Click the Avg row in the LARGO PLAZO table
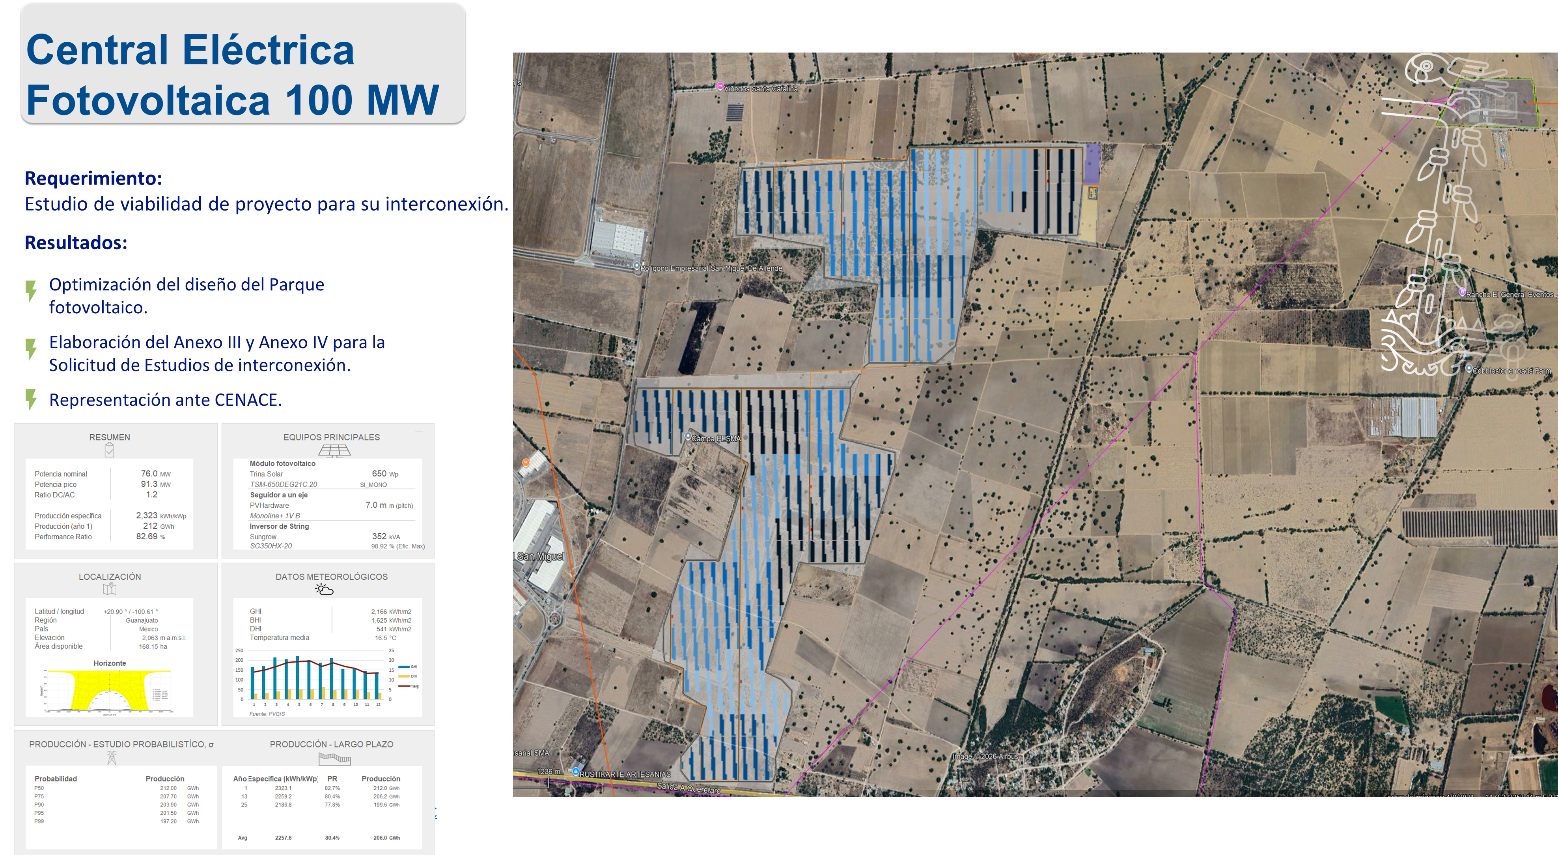Screen dimensions: 1558x855 click(318, 838)
